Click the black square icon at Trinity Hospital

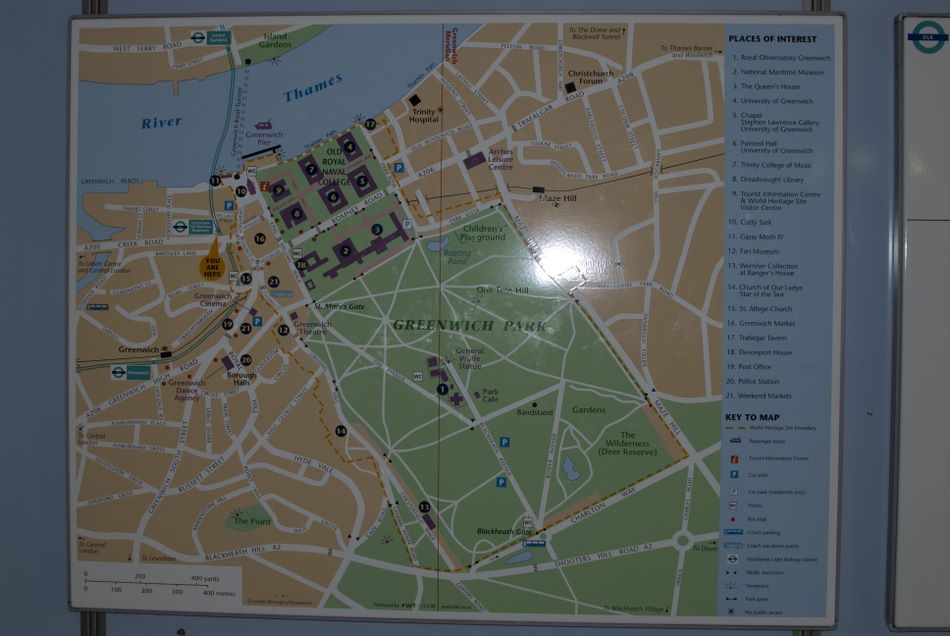tap(414, 100)
